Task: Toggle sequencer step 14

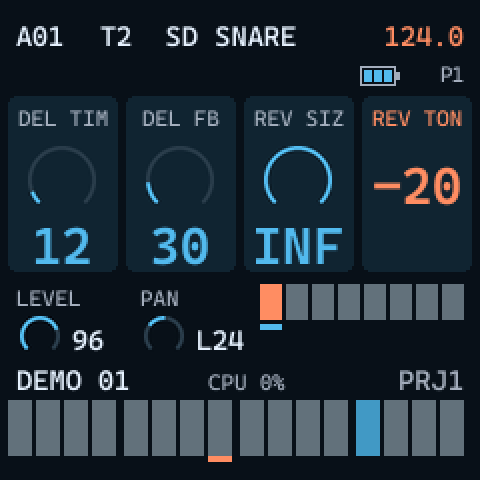Action: click(396, 428)
